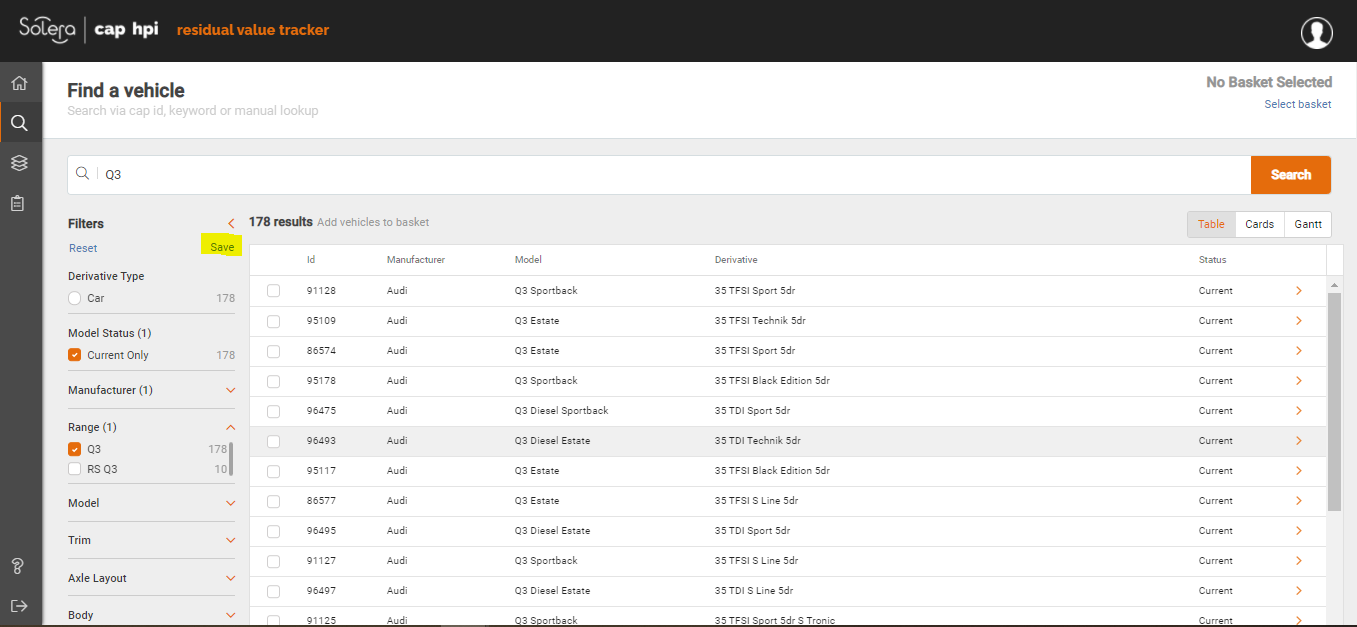
Task: Tick checkbox for vehicle 86577
Action: pos(274,501)
